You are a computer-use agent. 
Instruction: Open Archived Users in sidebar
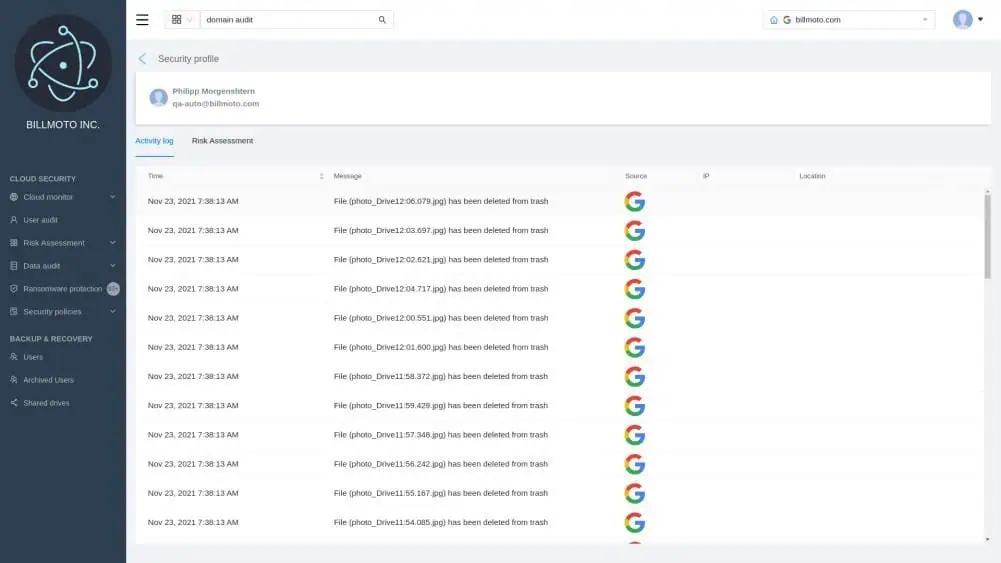point(49,380)
